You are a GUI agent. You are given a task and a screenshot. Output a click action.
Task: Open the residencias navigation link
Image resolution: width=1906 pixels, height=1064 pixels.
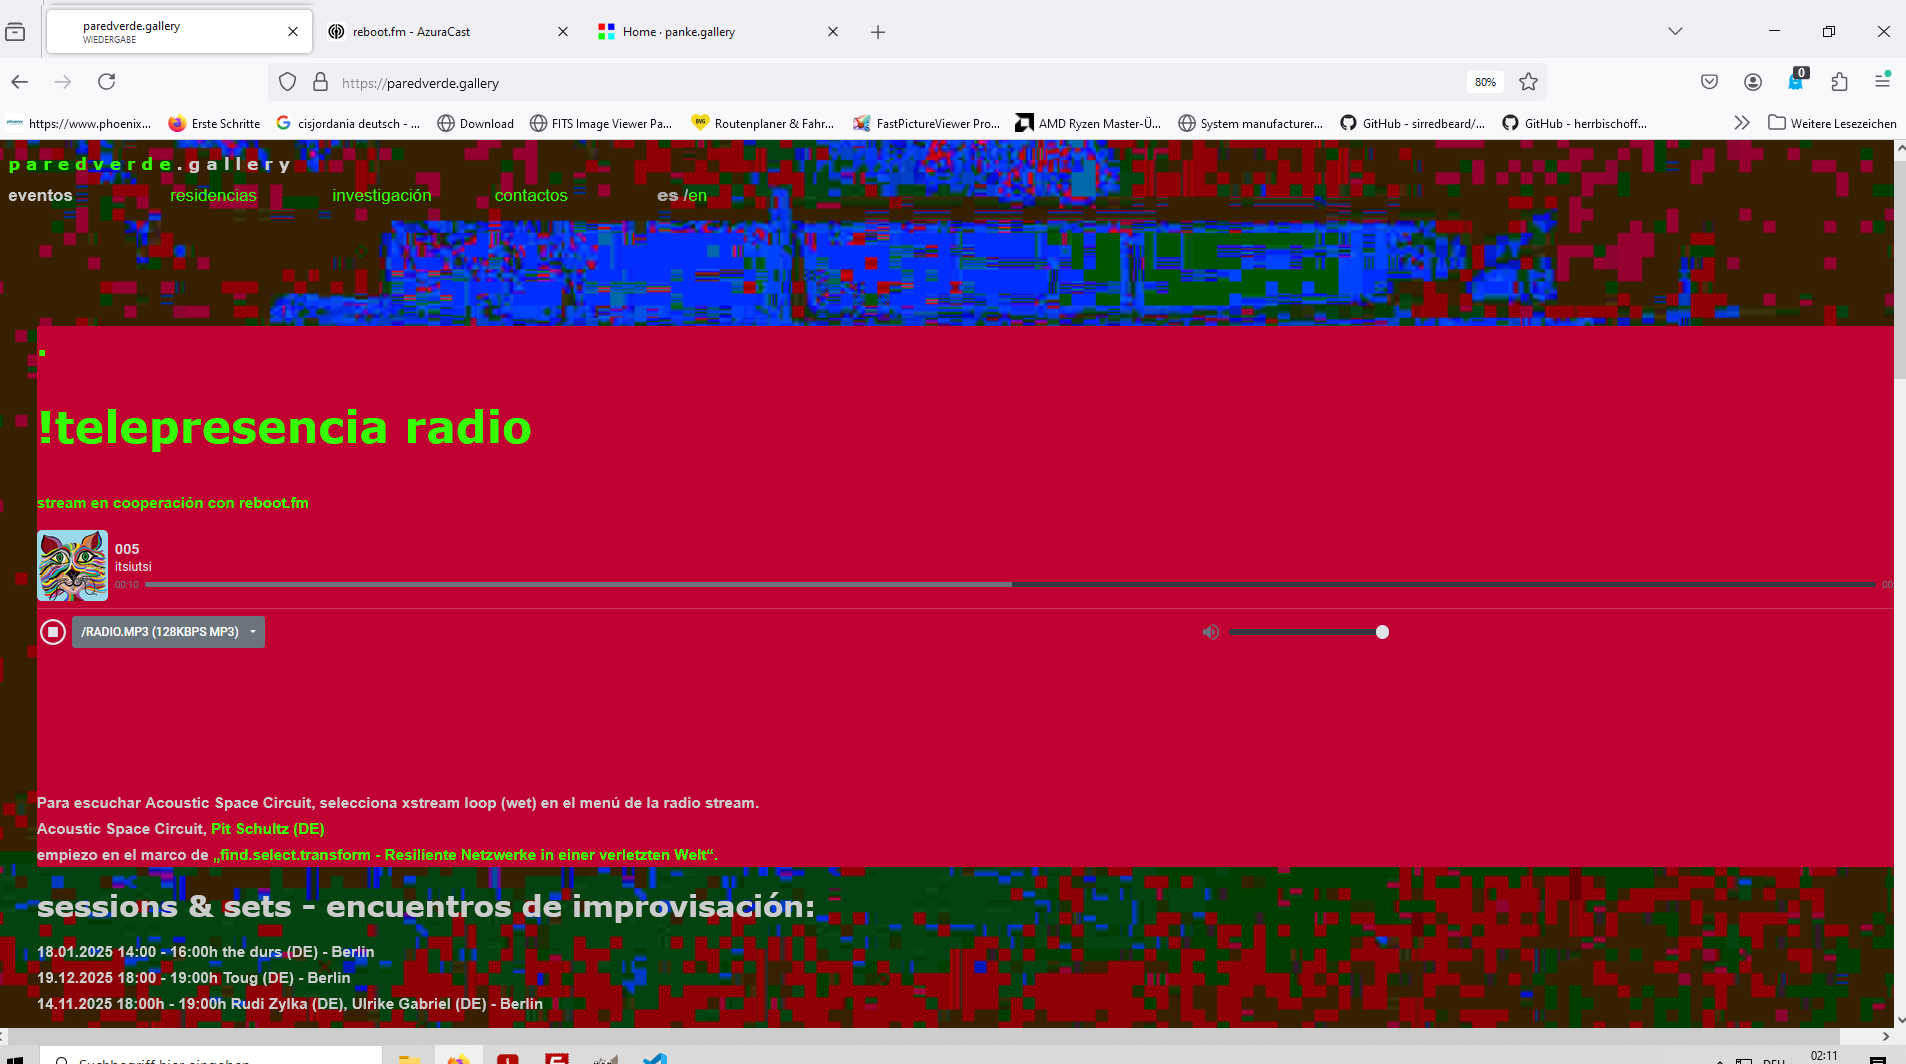[213, 196]
